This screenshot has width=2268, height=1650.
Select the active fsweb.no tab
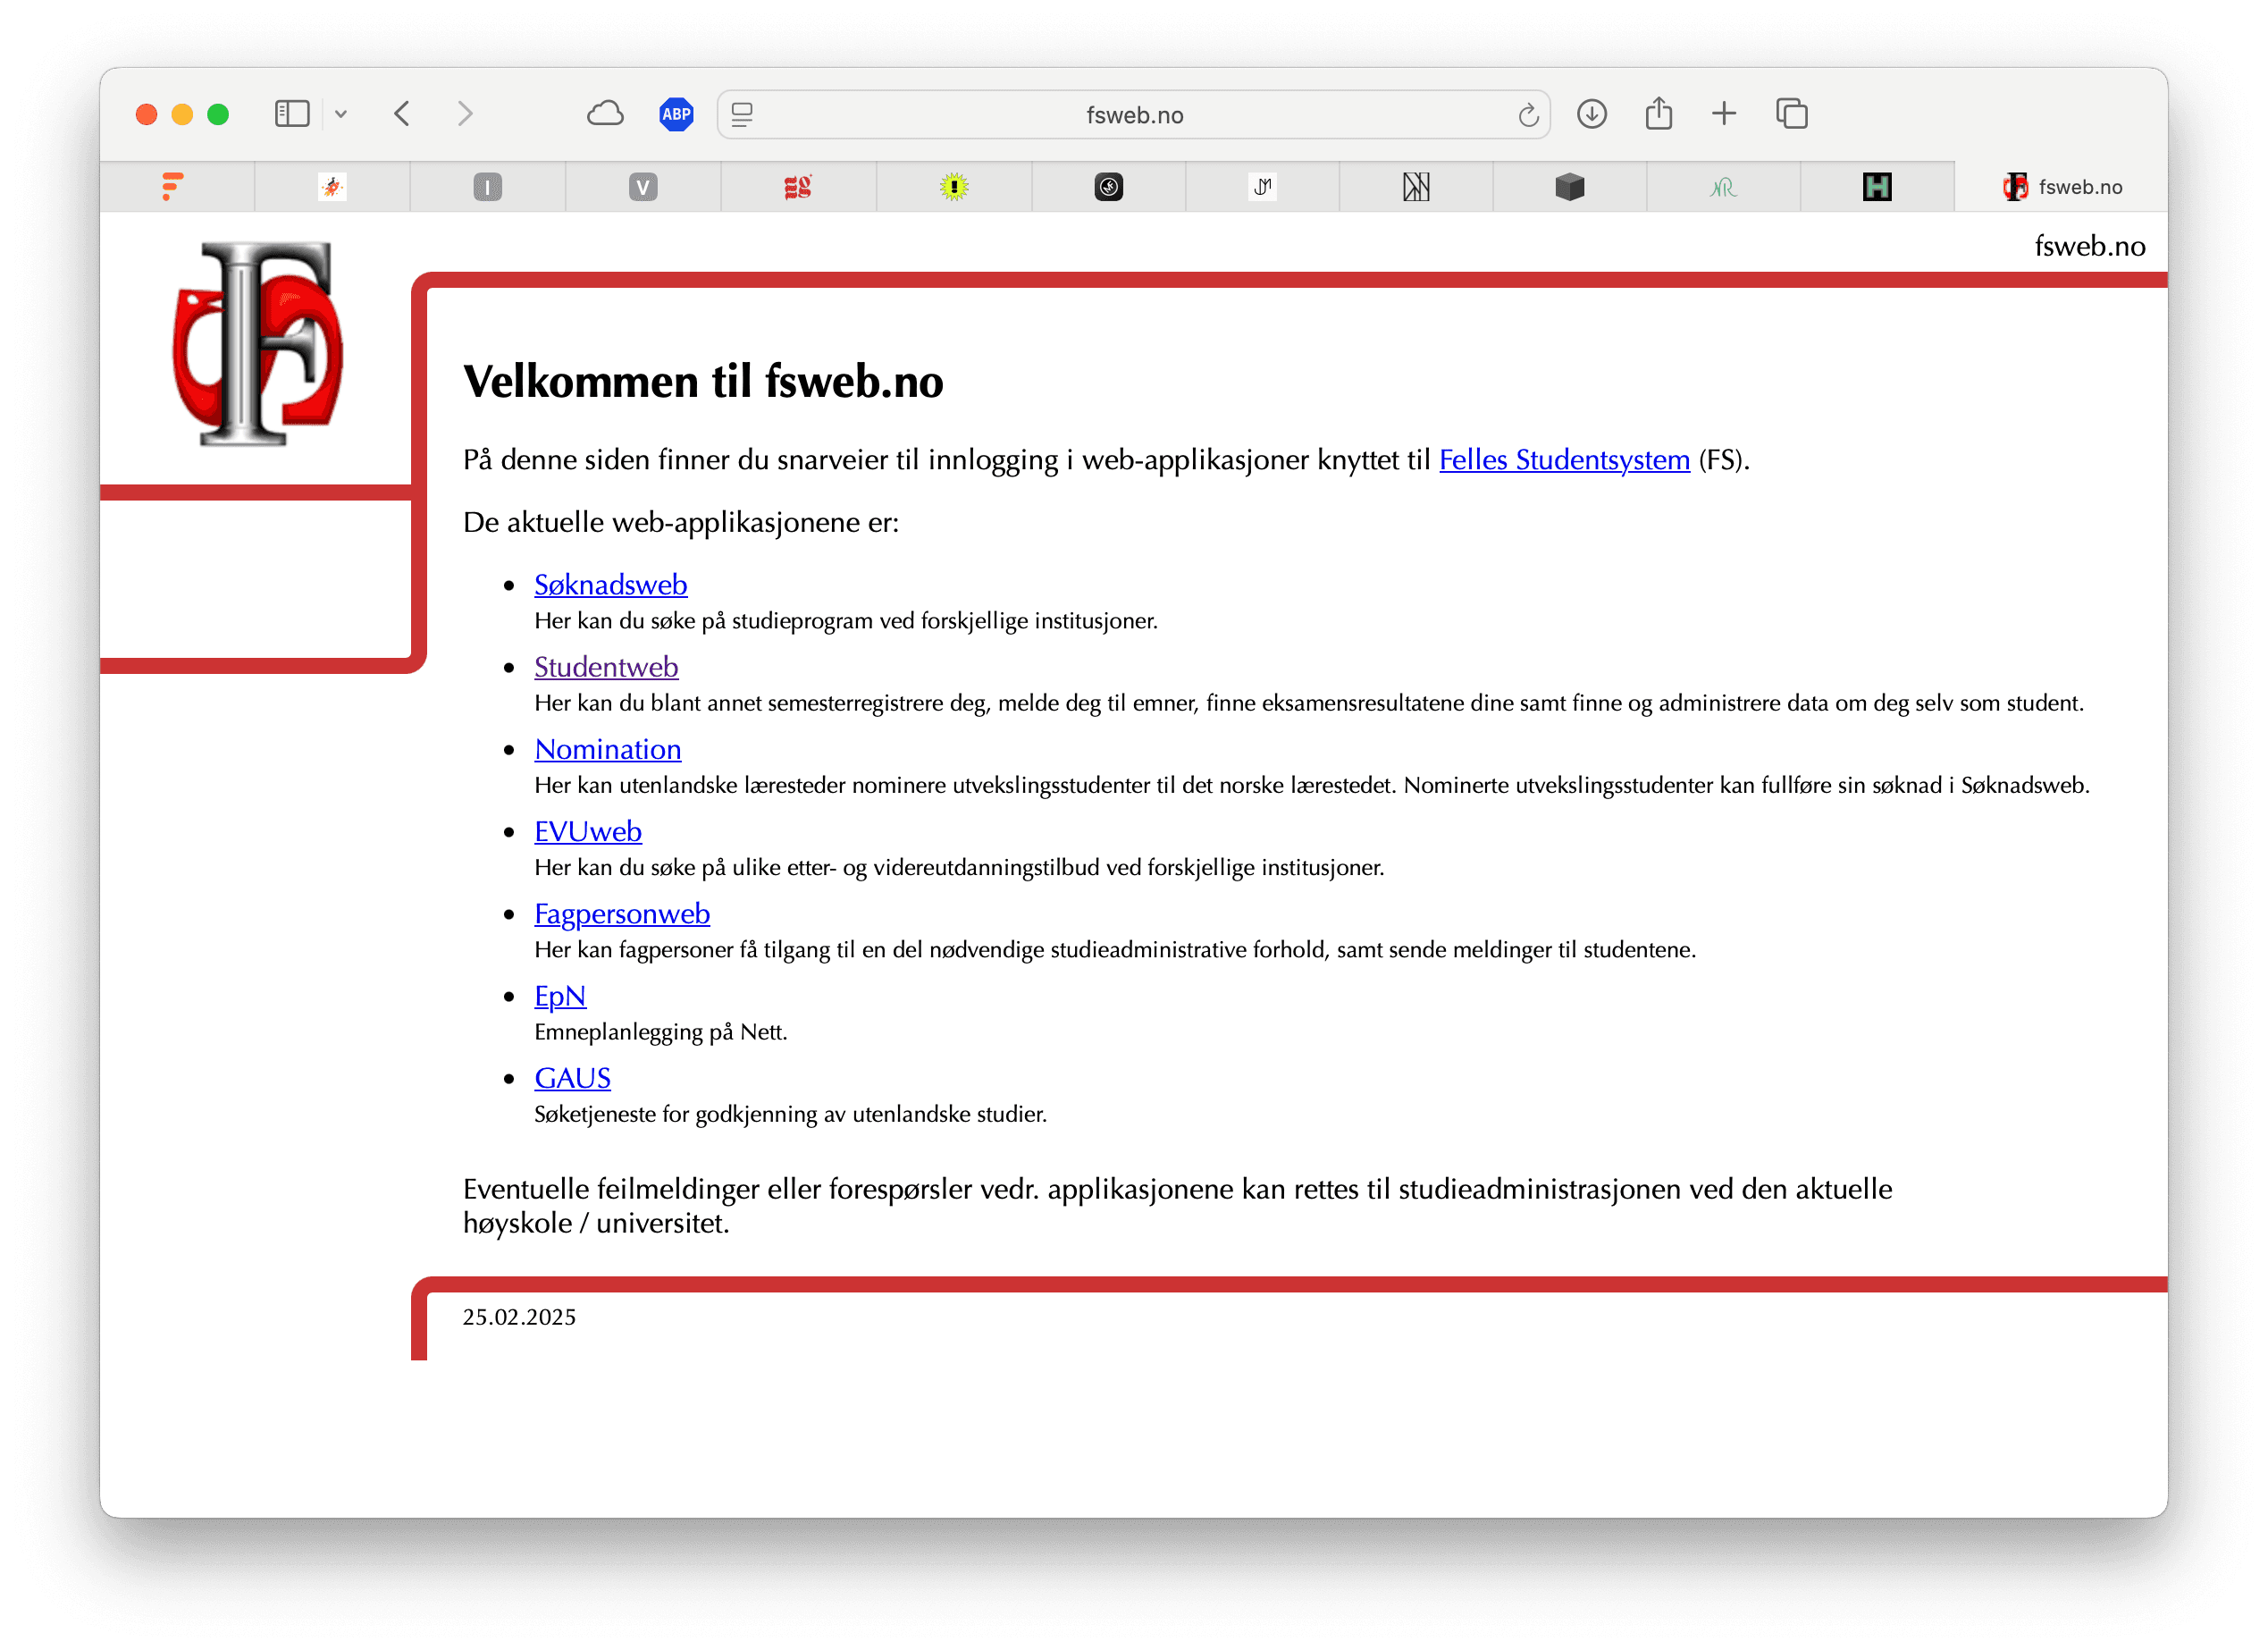[x=2062, y=187]
